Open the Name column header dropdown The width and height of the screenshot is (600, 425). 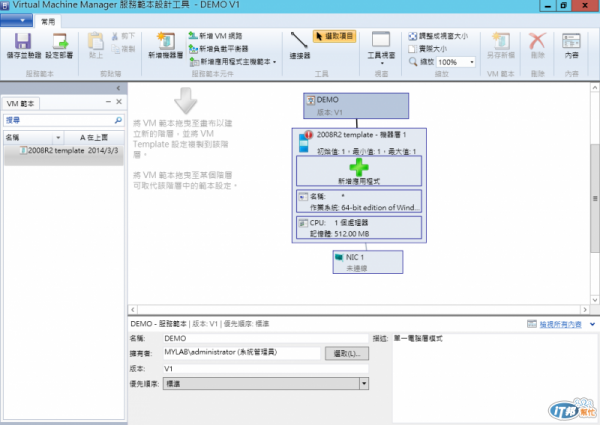point(58,137)
